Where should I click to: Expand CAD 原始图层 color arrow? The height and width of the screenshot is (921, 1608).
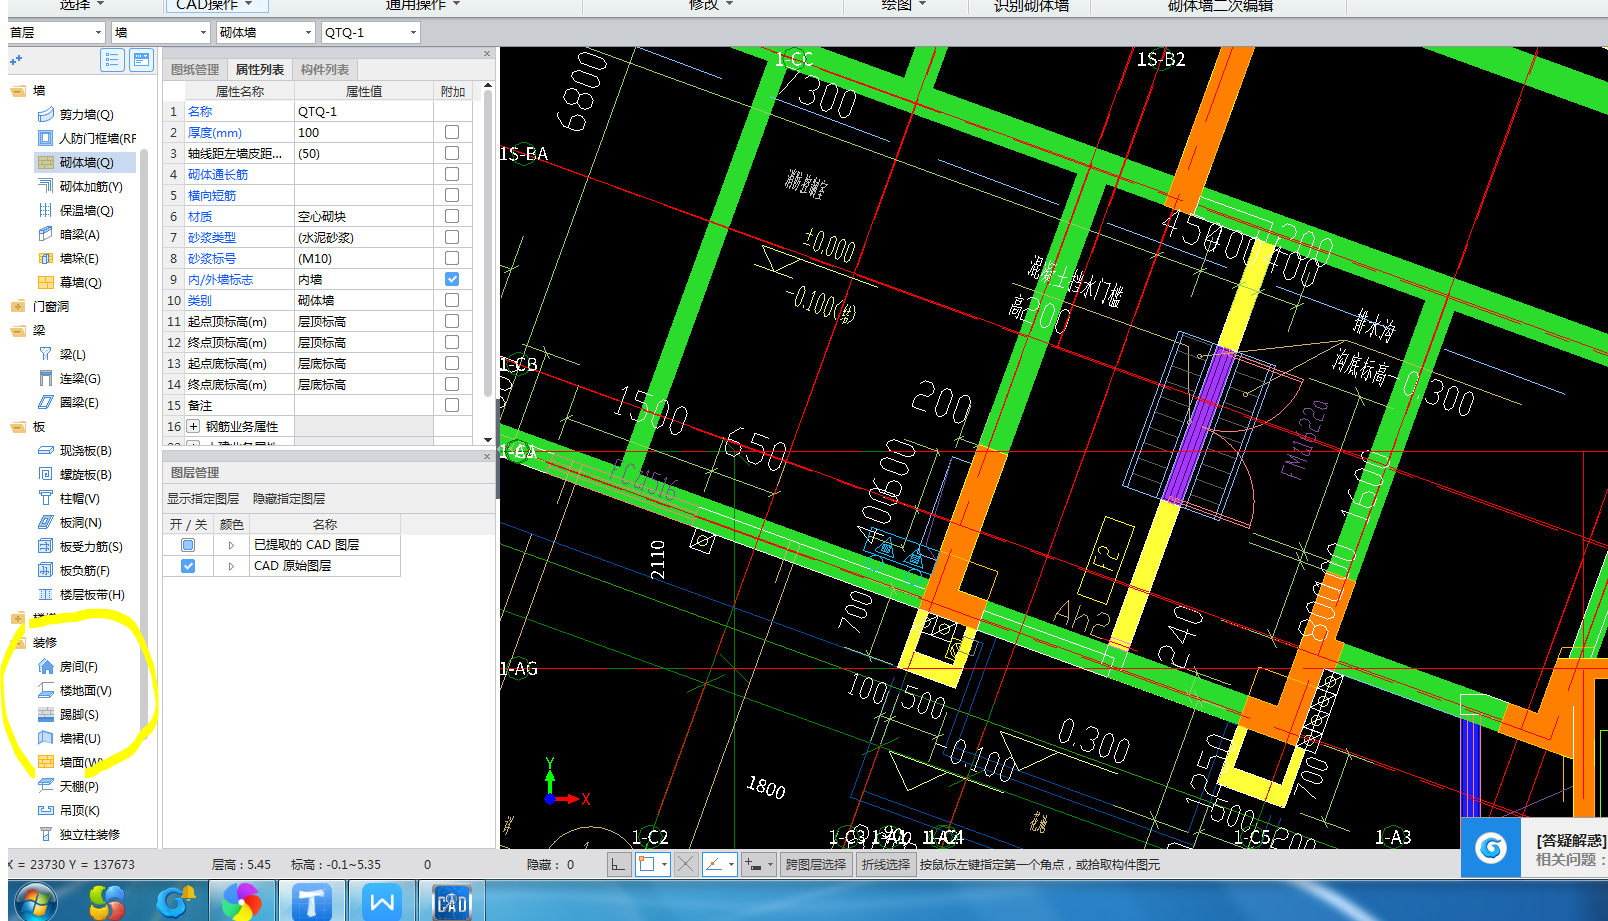[231, 566]
